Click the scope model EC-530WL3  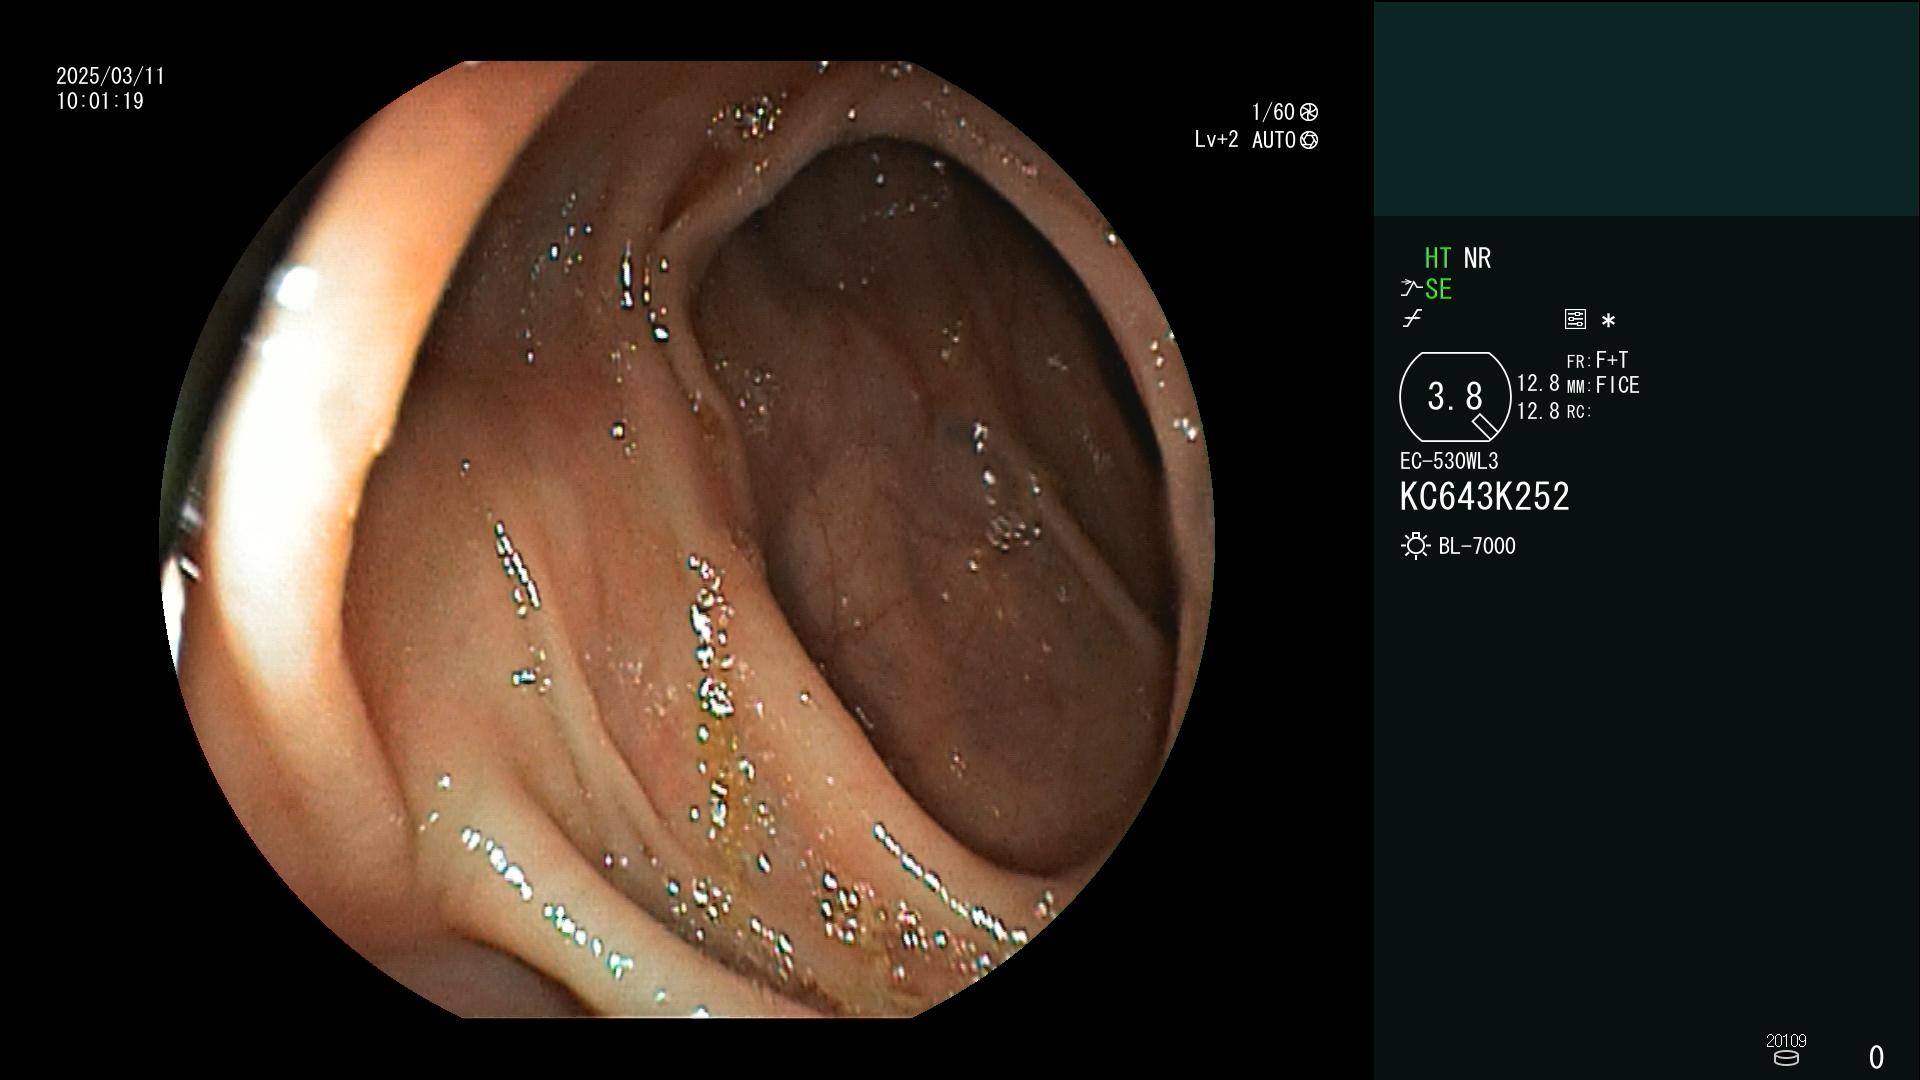1449,462
